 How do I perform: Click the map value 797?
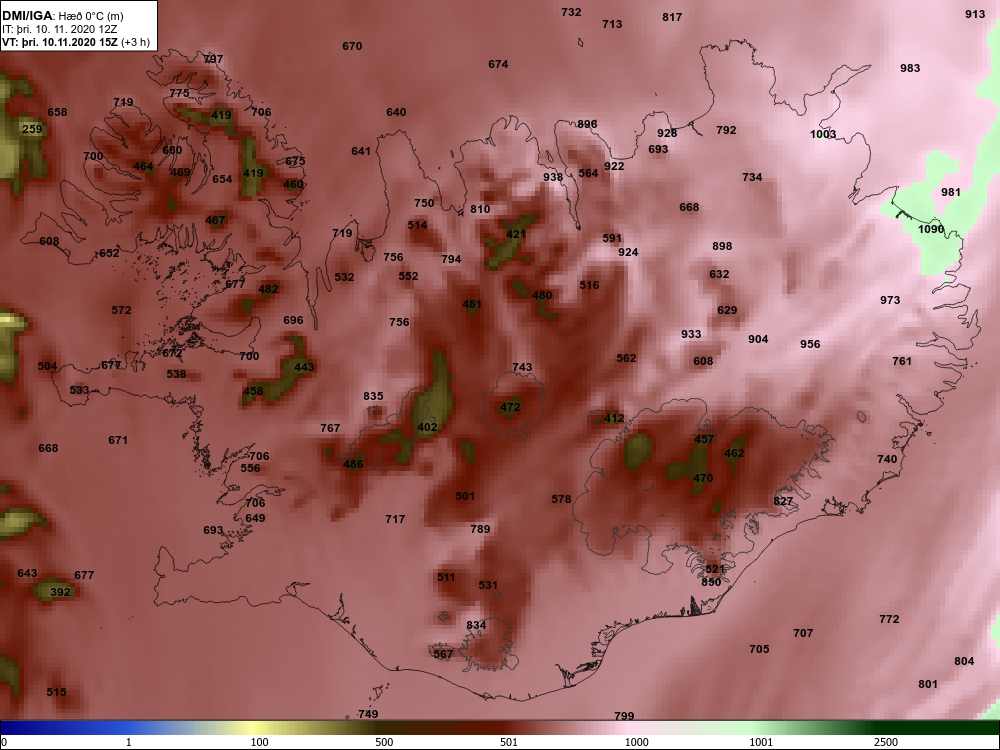213,59
